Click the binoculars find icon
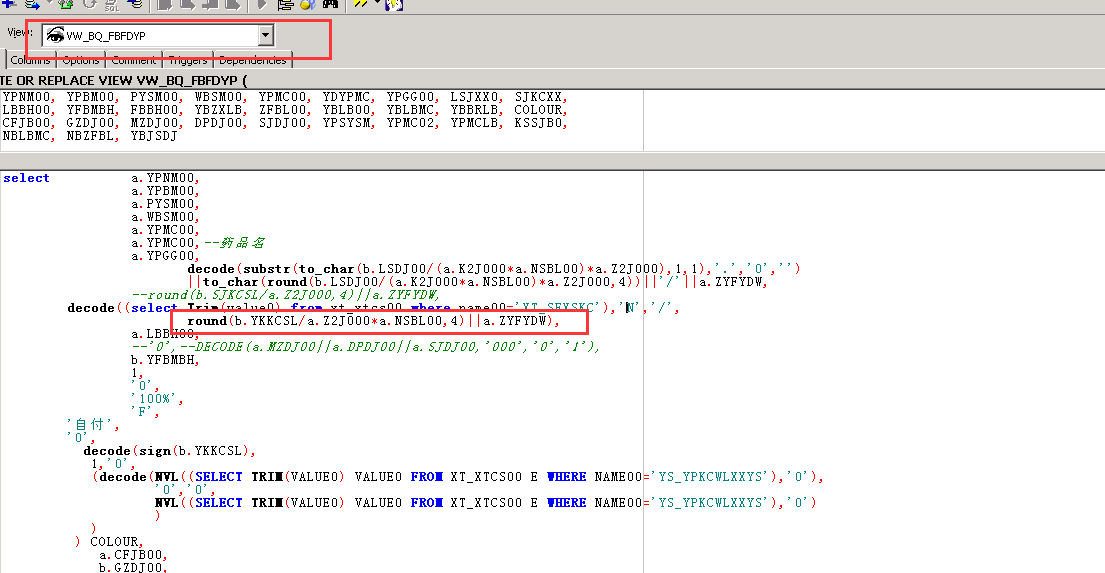This screenshot has width=1105, height=573. click(x=328, y=4)
